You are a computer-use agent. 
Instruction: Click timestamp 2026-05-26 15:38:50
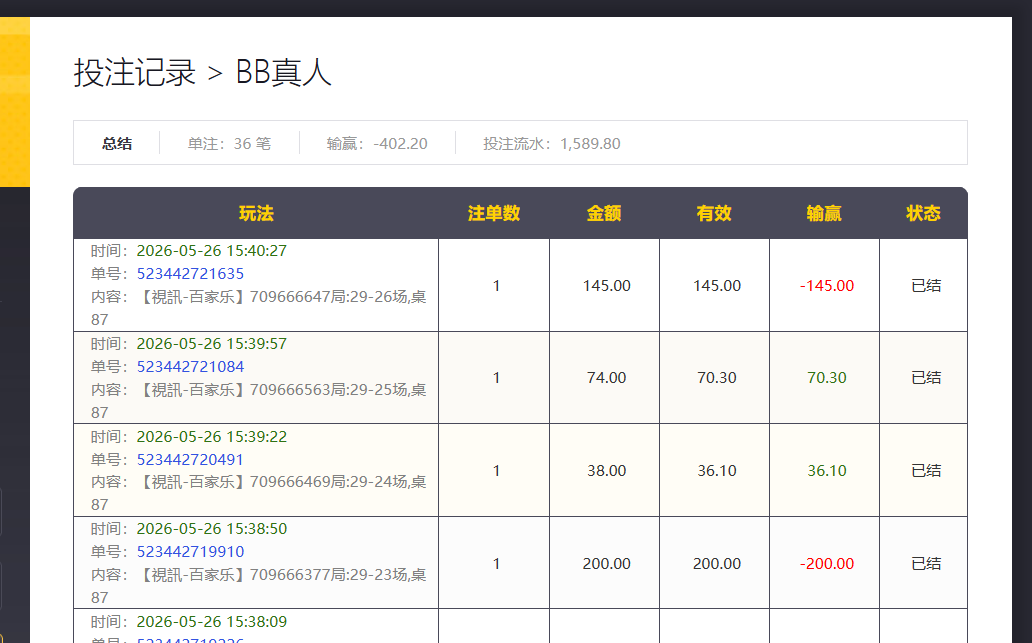click(212, 528)
